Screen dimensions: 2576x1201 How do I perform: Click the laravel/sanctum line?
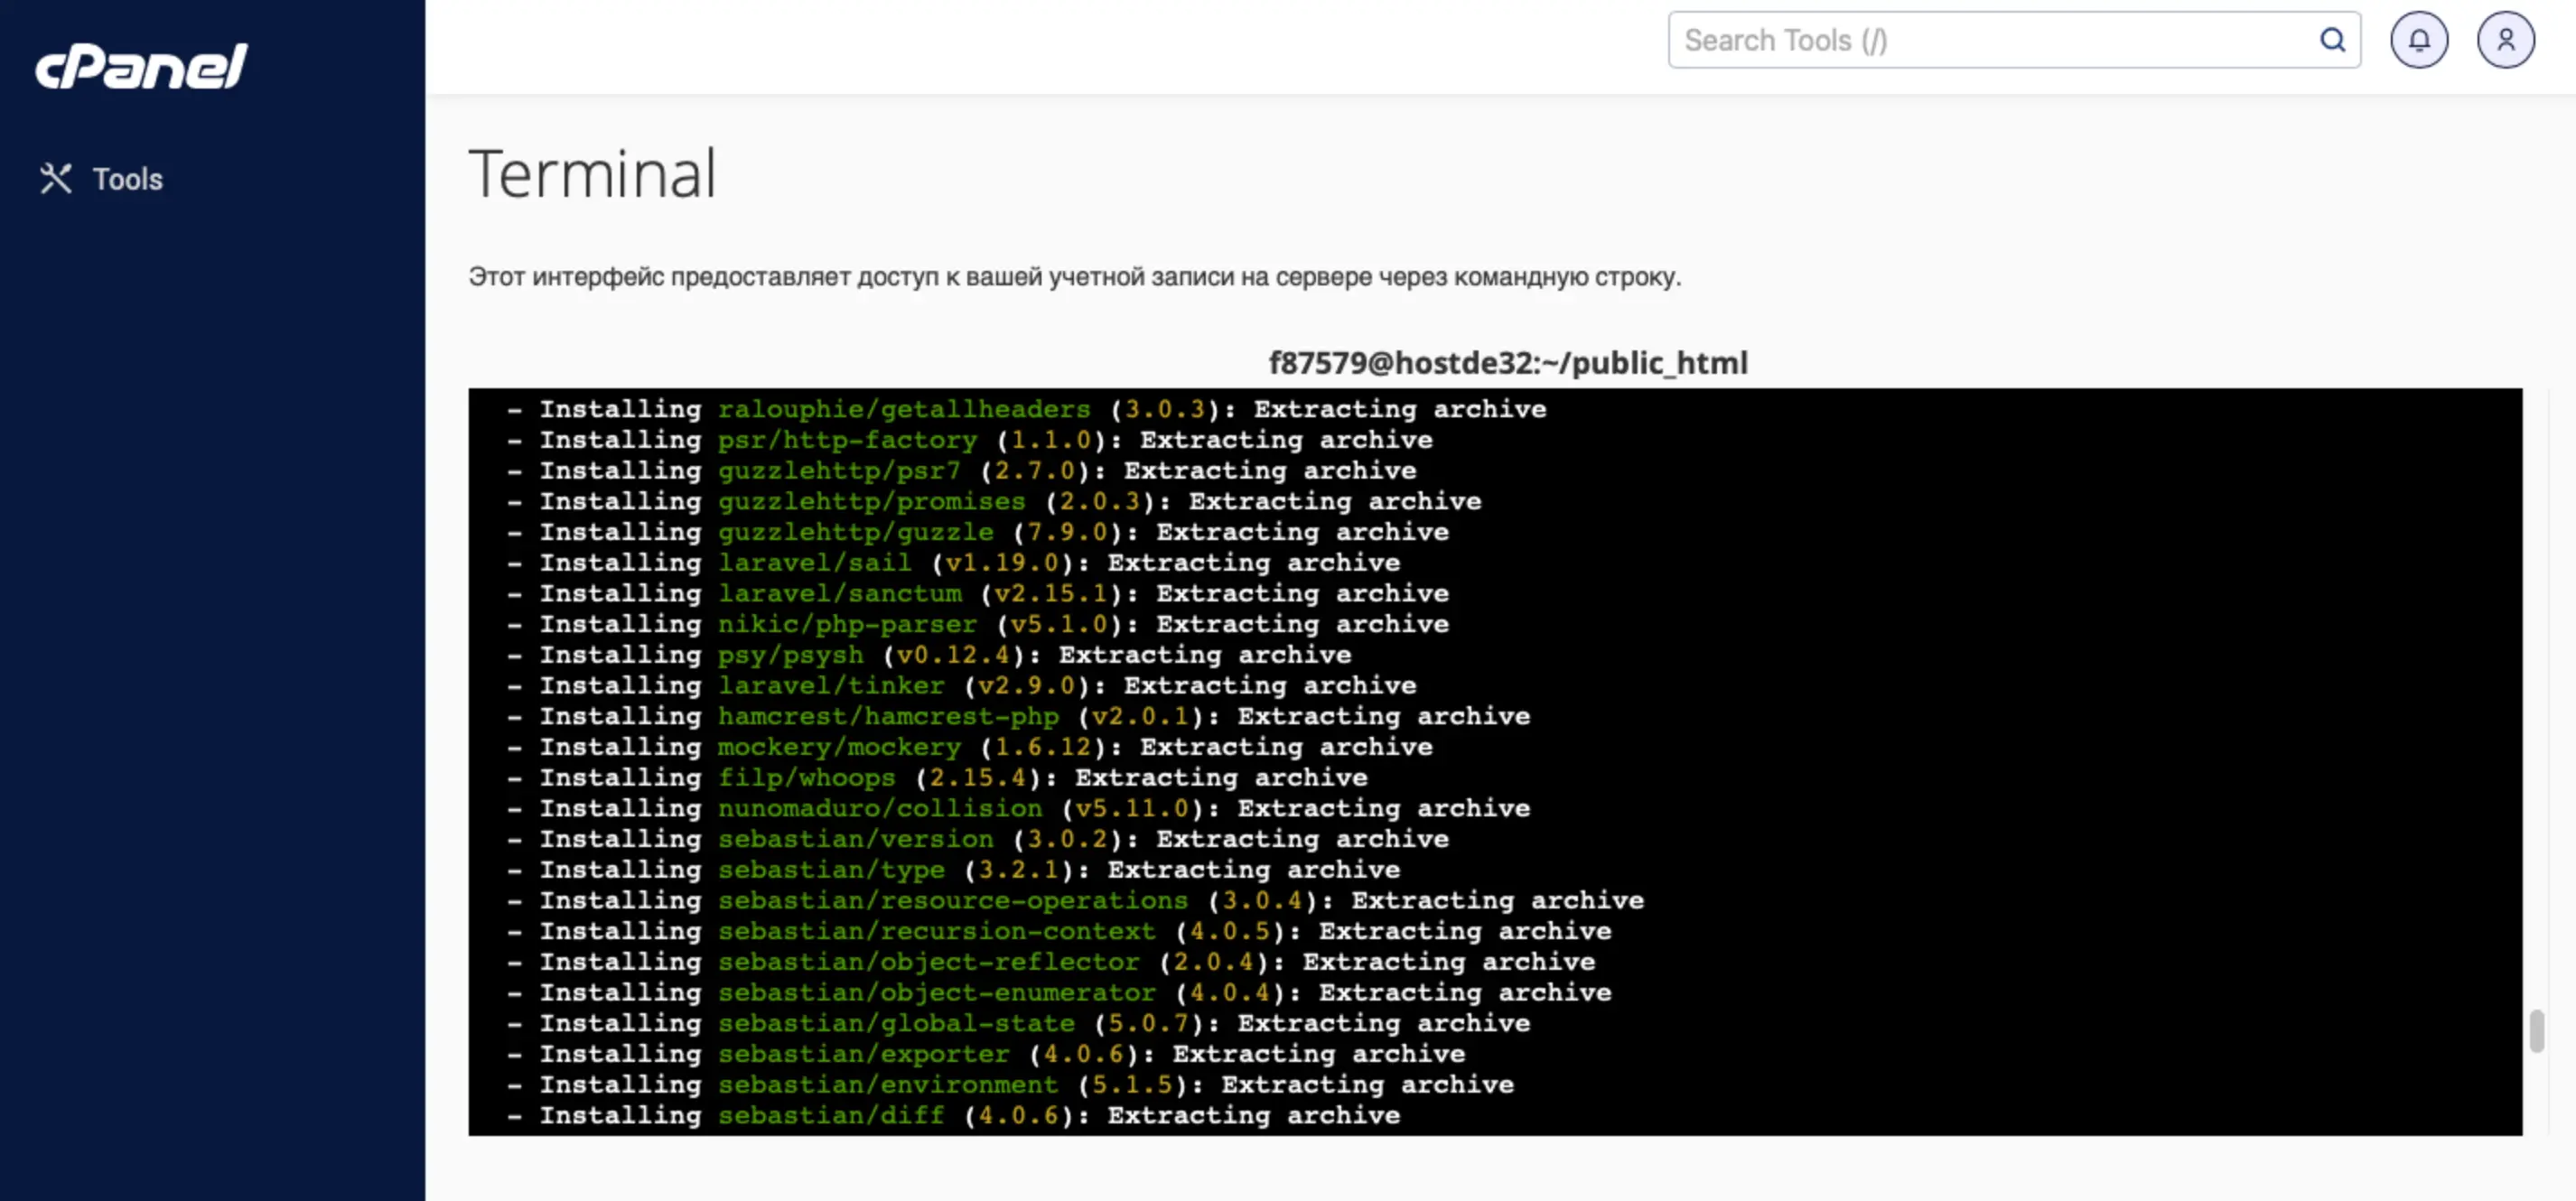tap(977, 593)
